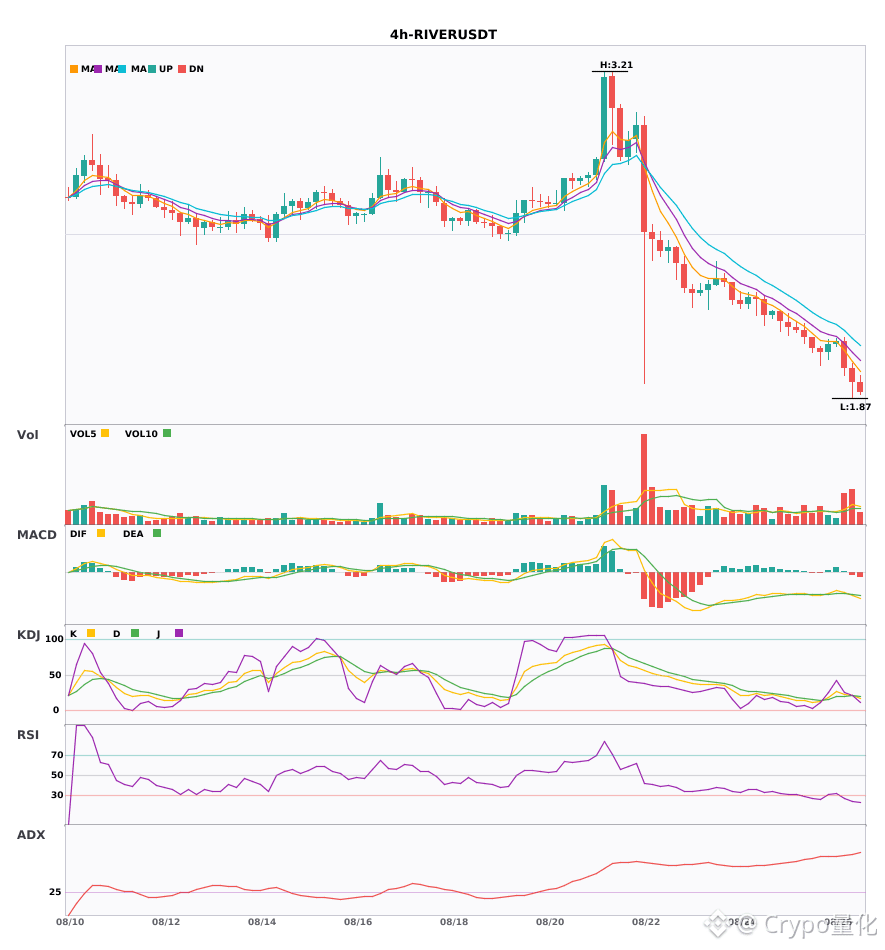Click the H:3.21 high price label
This screenshot has height=950, width=885.
click(x=616, y=65)
